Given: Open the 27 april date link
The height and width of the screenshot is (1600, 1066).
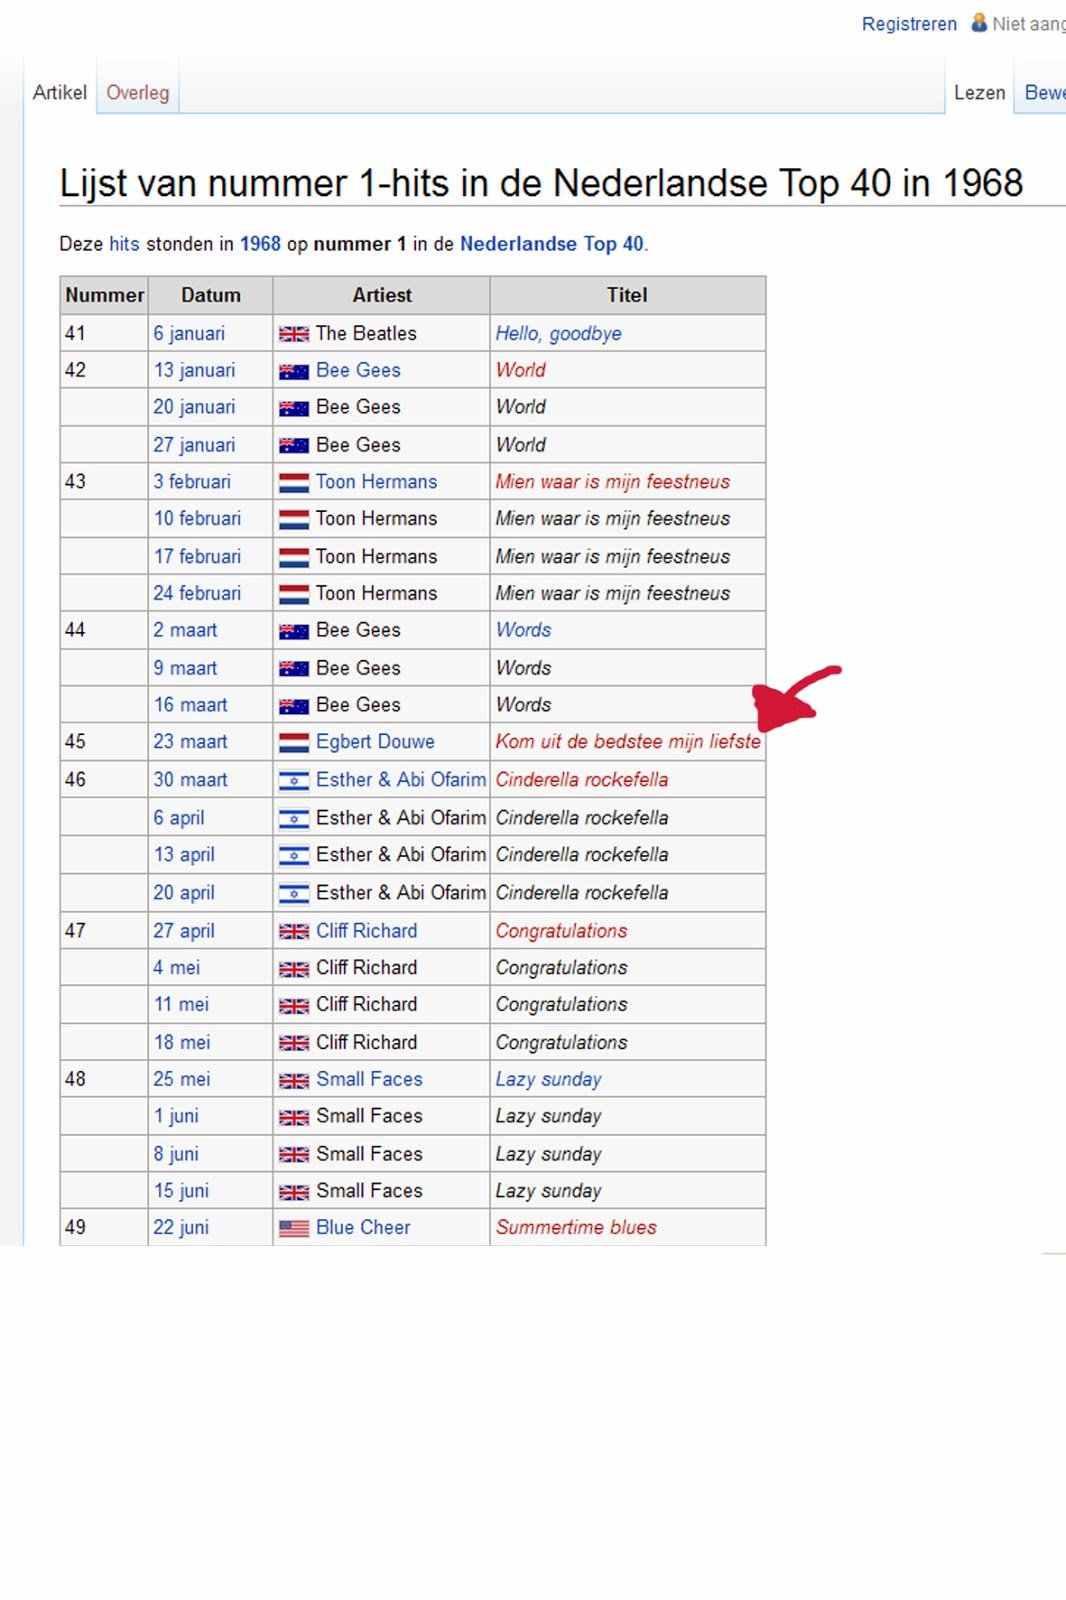Looking at the screenshot, I should 184,930.
